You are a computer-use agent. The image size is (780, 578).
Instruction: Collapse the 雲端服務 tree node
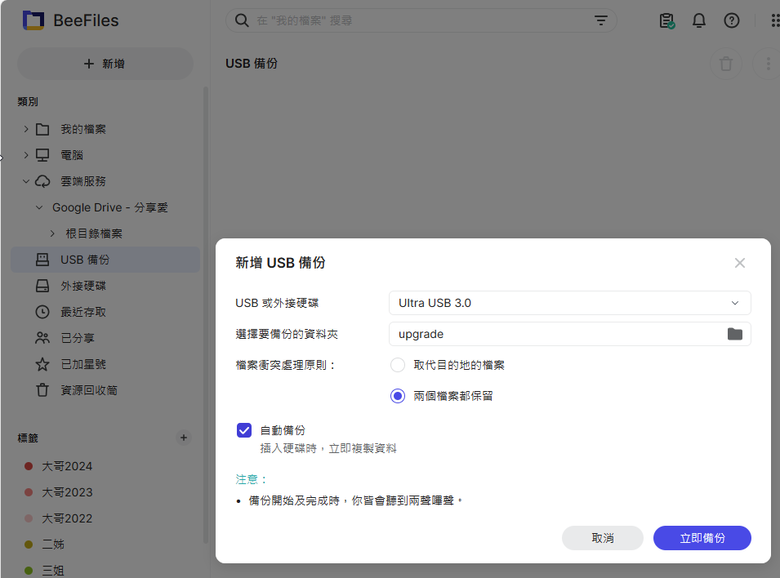pyautogui.click(x=26, y=182)
